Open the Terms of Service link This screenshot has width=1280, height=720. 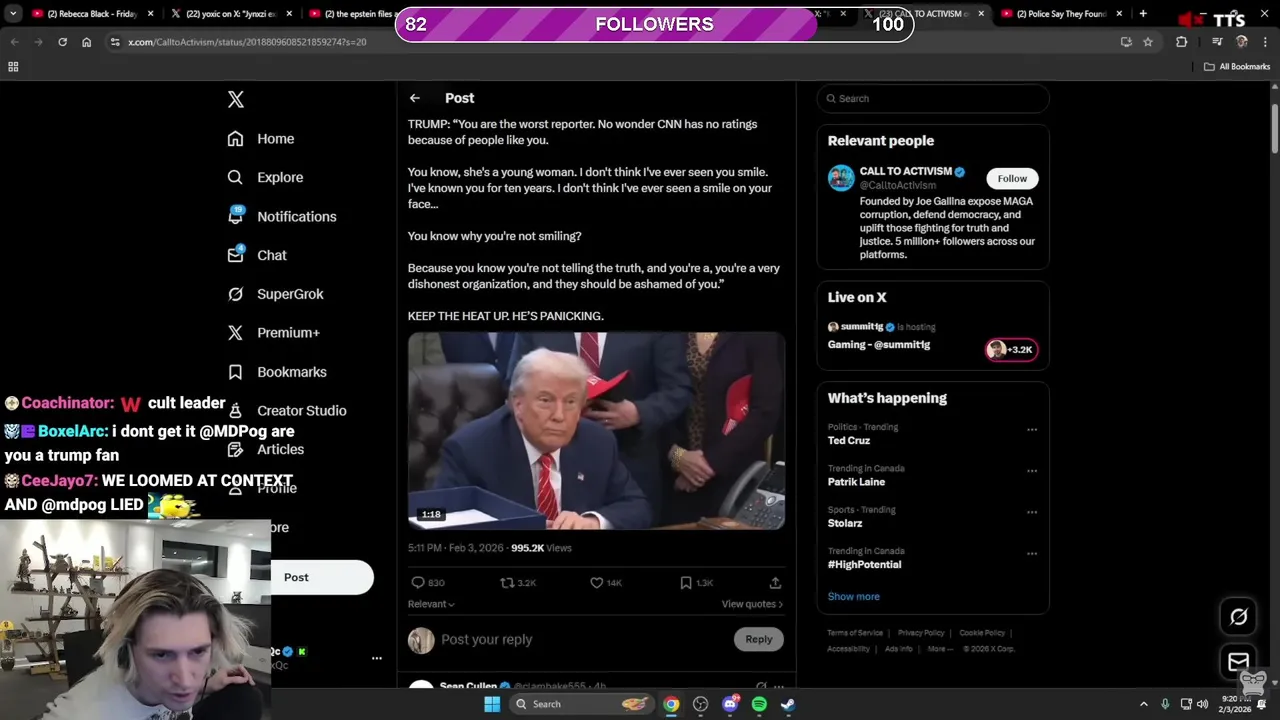[x=855, y=633]
